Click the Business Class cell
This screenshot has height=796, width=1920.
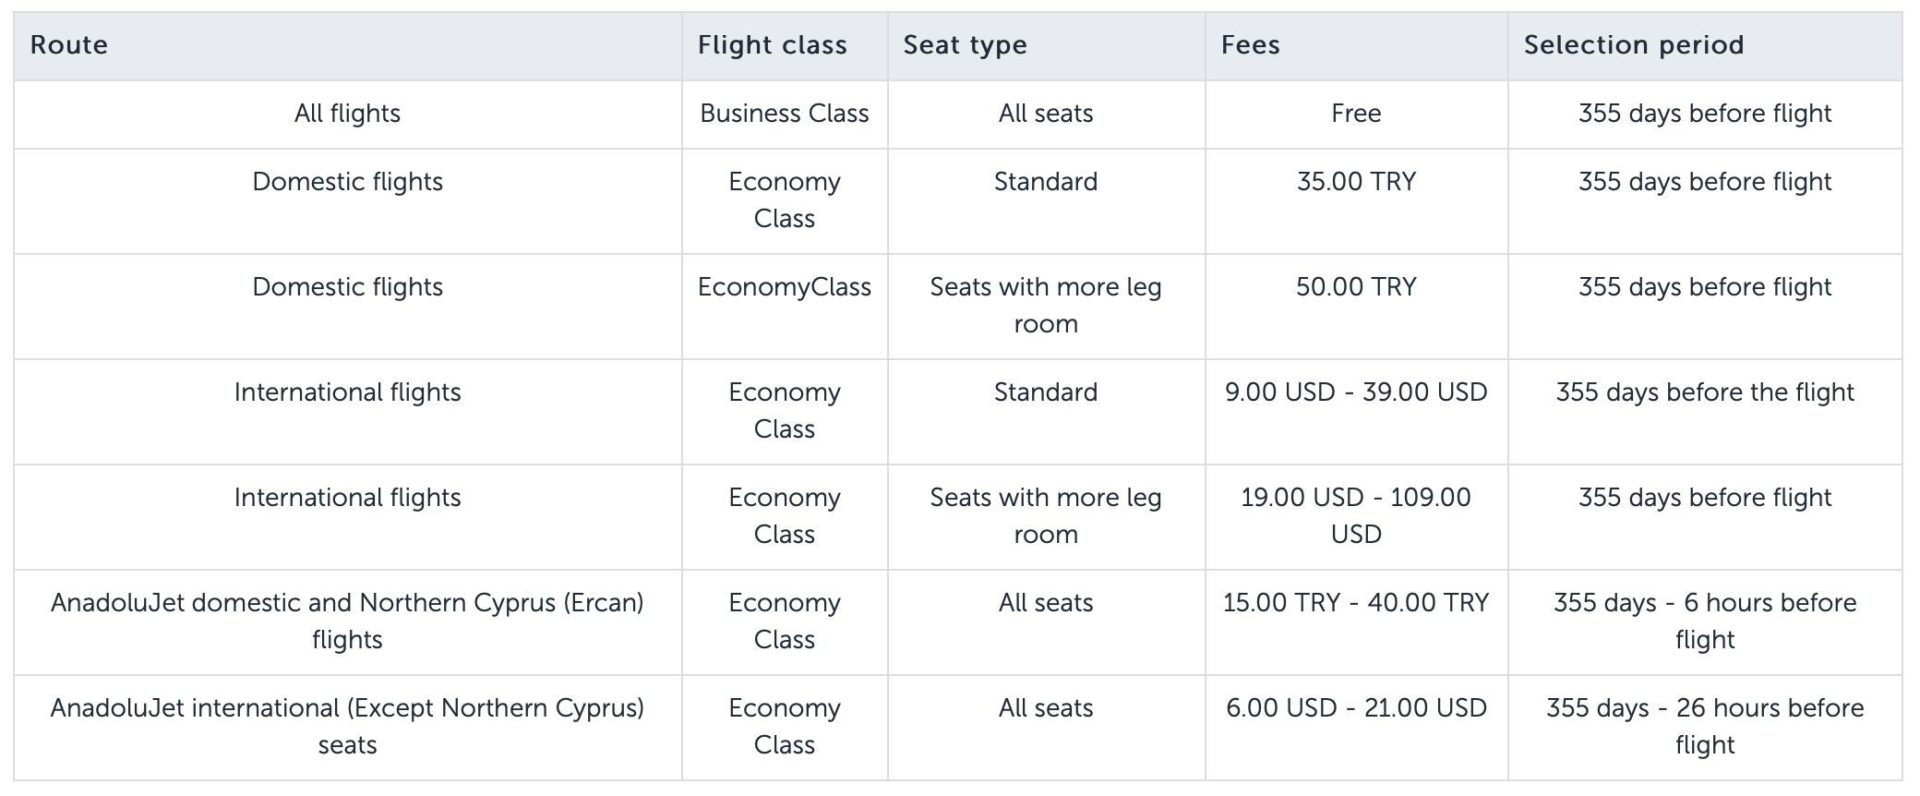784,114
